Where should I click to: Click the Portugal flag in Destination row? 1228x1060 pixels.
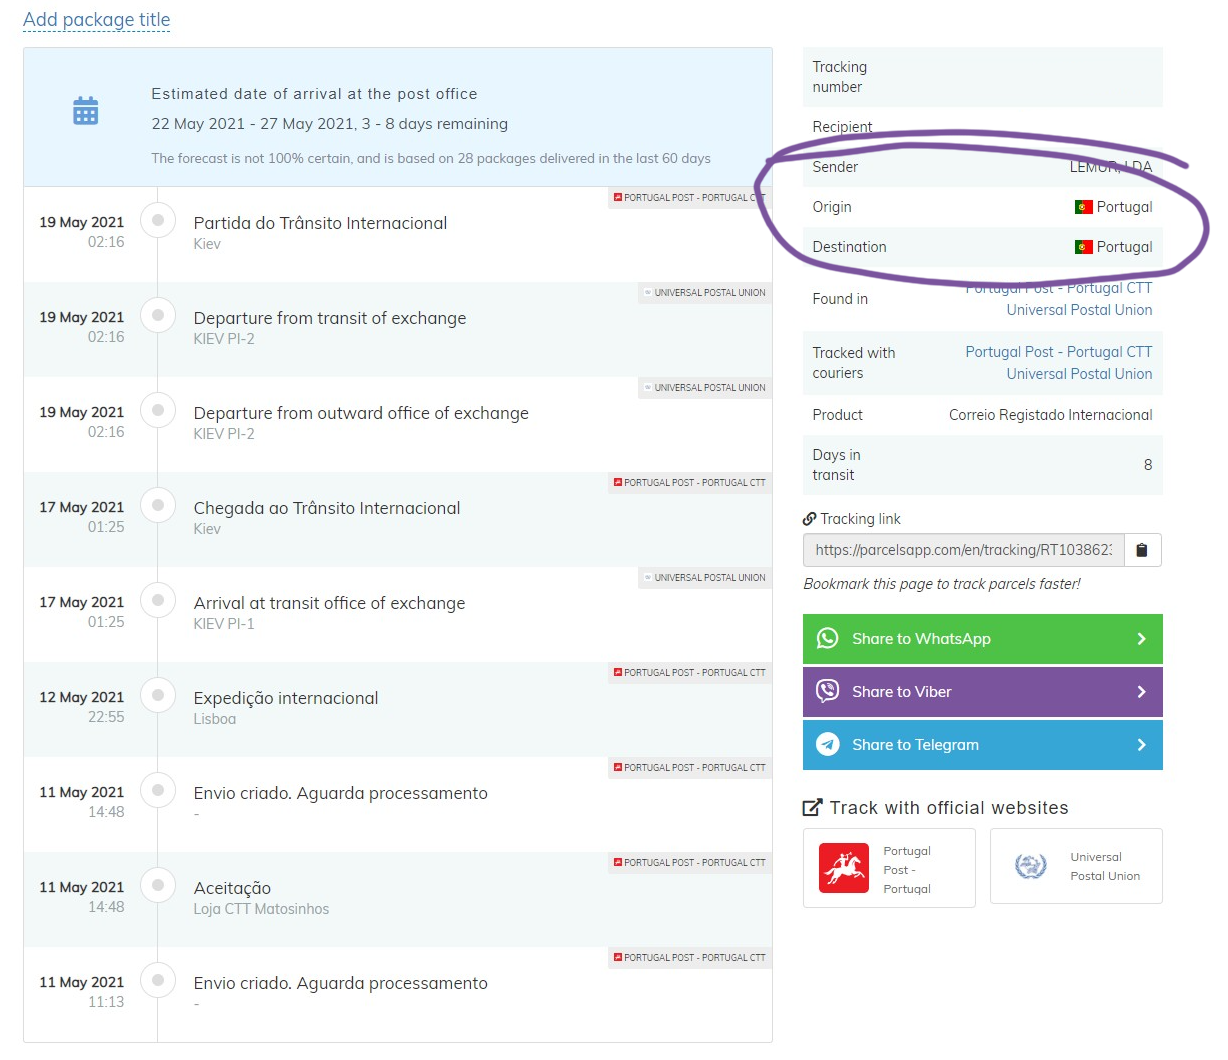tap(1083, 247)
